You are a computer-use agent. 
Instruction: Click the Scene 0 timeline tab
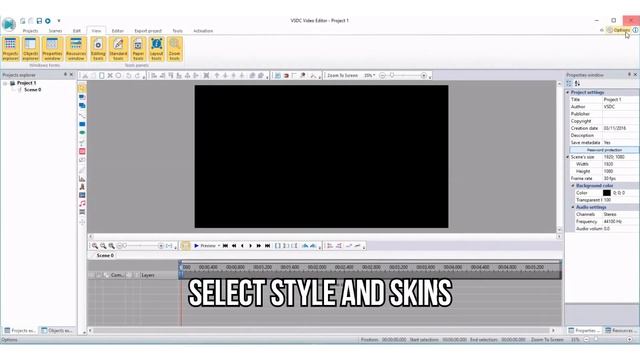coord(105,256)
